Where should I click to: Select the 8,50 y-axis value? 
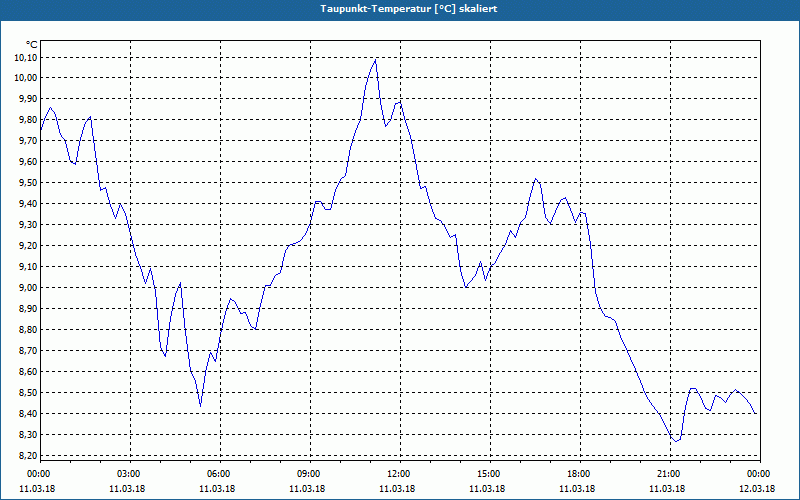[28, 393]
